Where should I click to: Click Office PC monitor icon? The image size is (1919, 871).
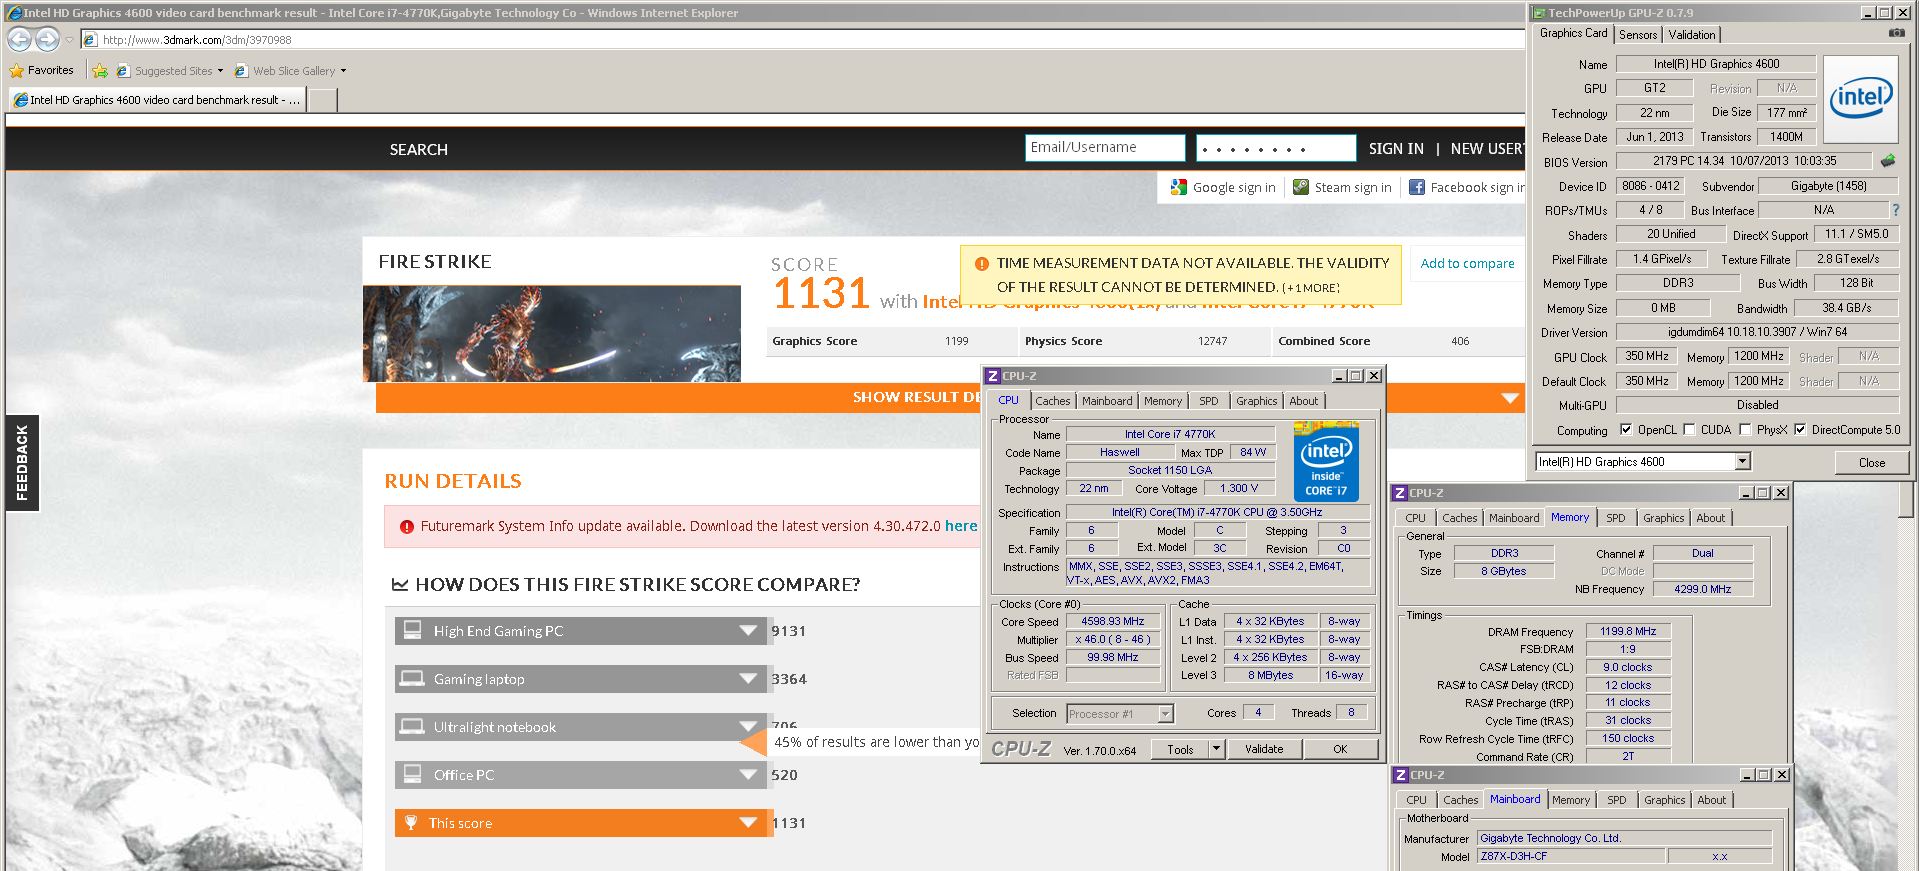[x=411, y=775]
